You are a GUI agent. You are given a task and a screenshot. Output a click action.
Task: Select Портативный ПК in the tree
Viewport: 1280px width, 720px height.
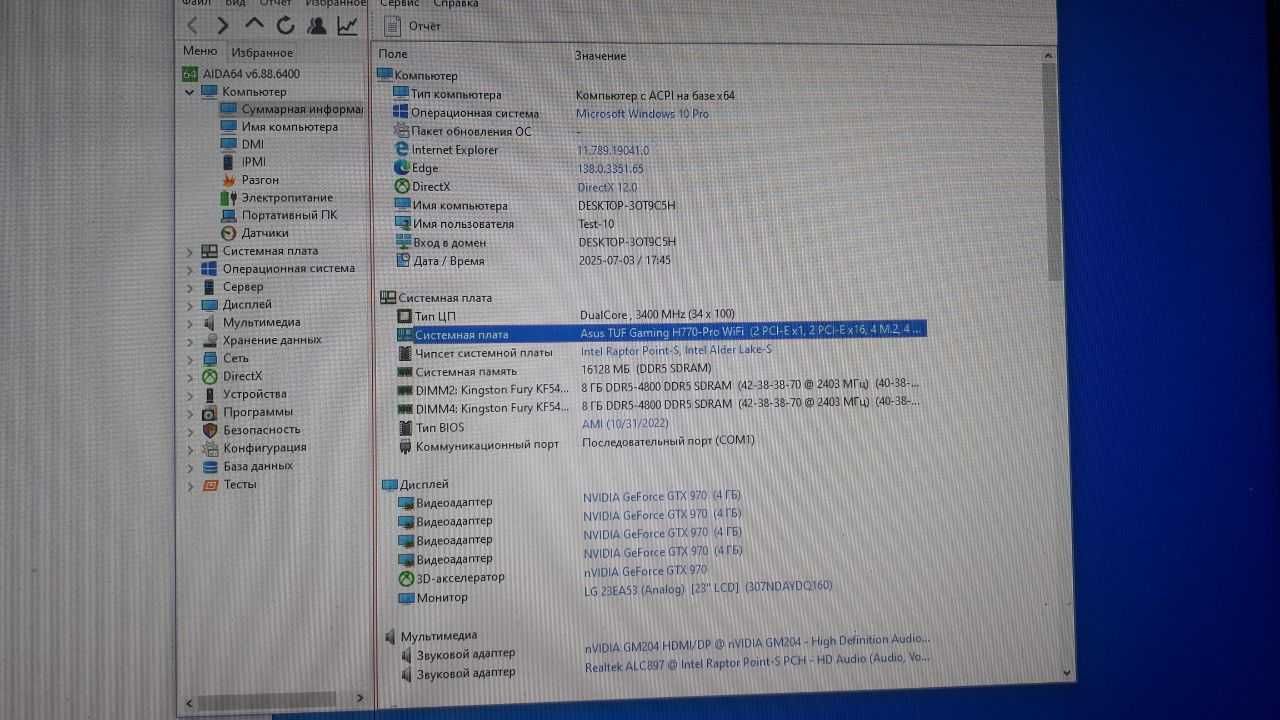289,215
